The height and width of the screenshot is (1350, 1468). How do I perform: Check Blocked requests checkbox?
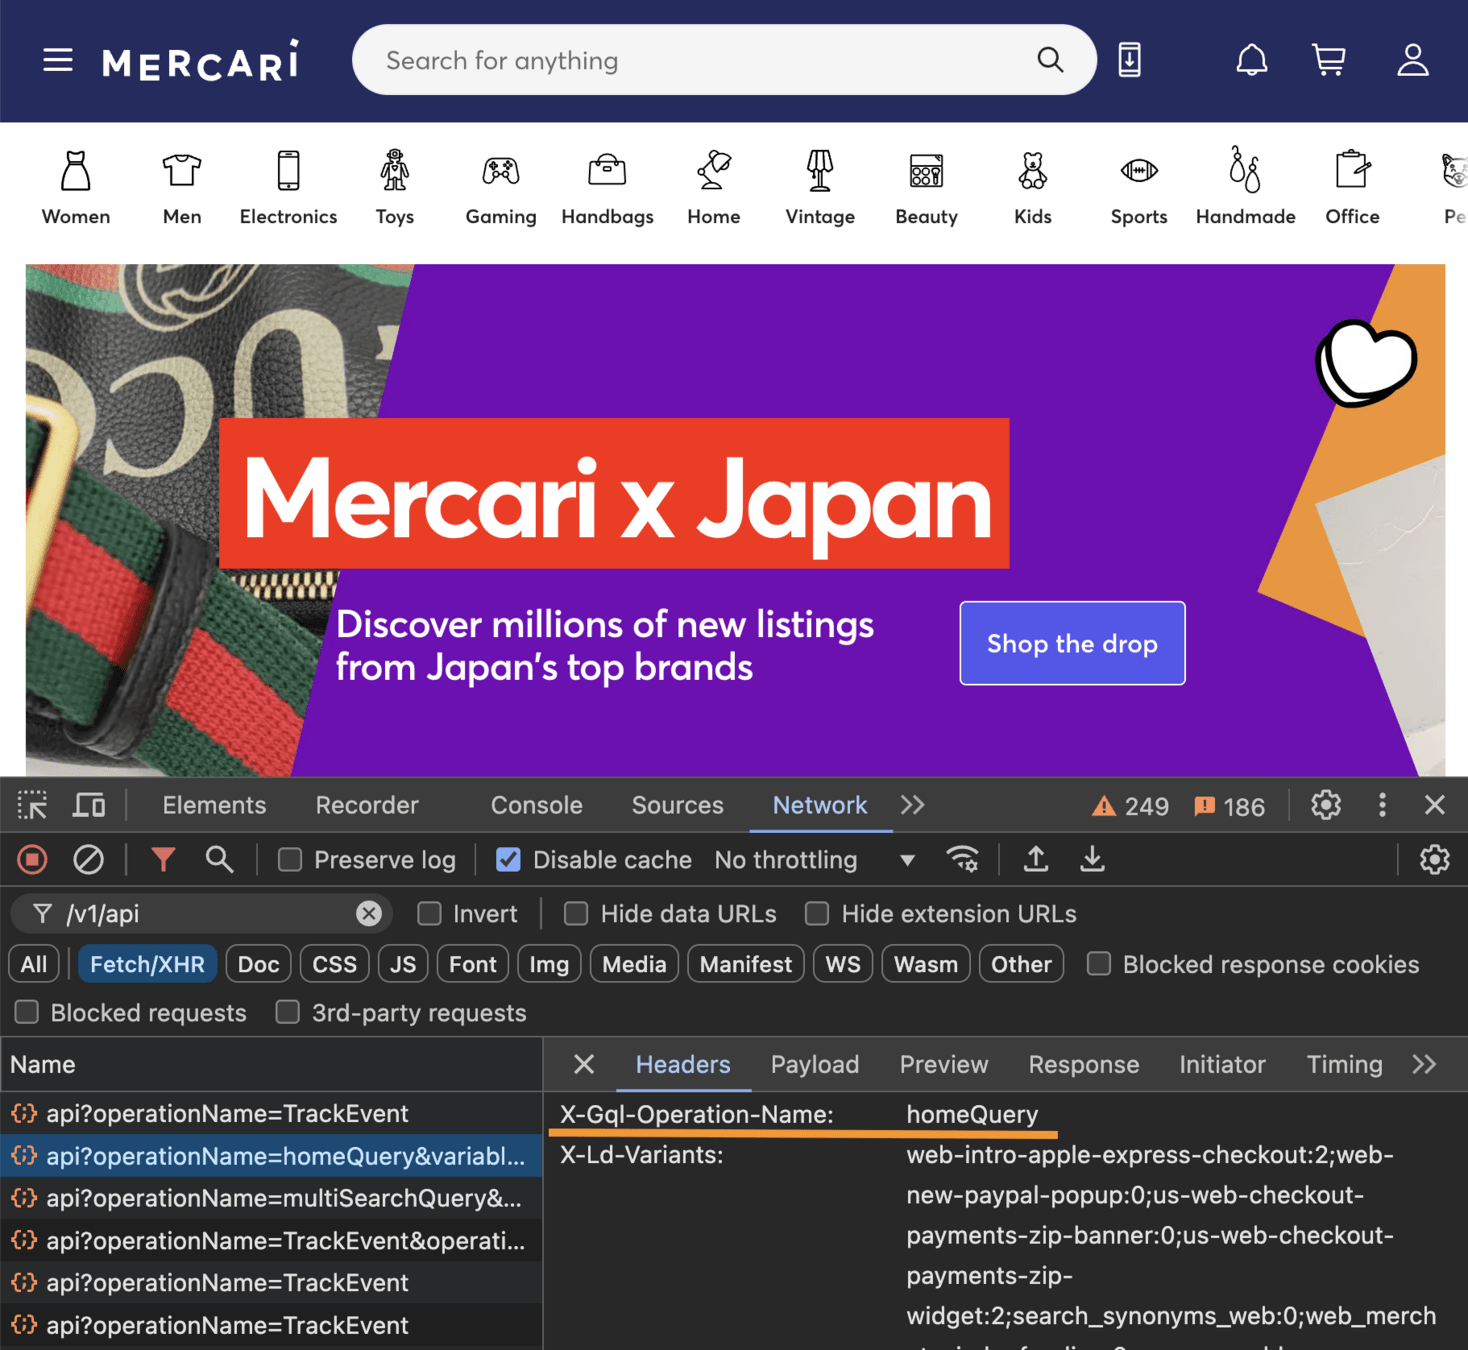27,1012
